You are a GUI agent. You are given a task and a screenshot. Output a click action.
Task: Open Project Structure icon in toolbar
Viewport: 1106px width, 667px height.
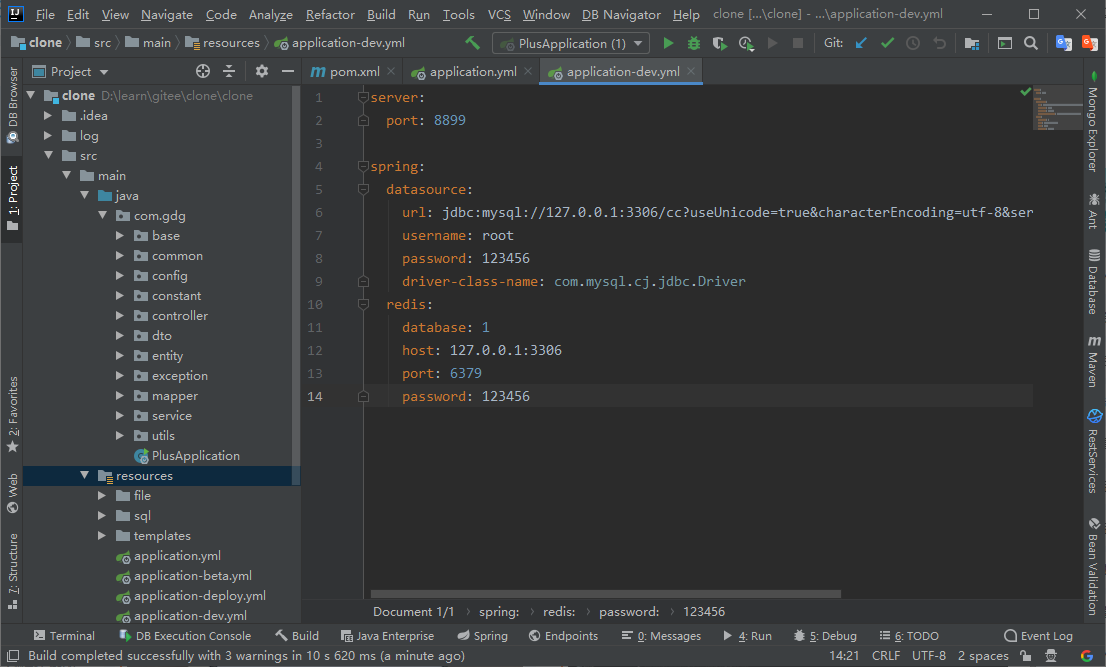(x=972, y=43)
